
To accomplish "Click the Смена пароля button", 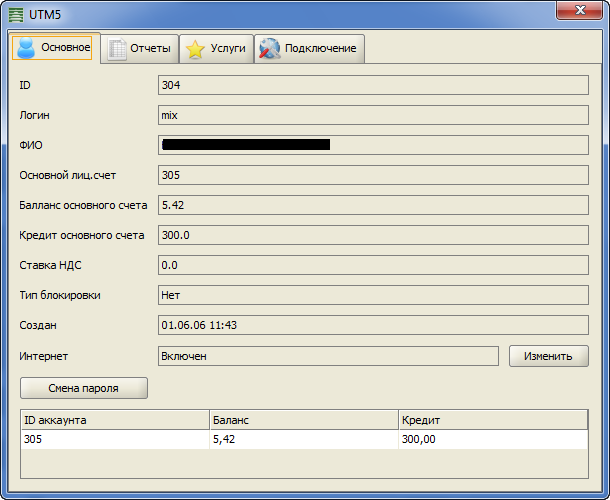I will pos(84,388).
